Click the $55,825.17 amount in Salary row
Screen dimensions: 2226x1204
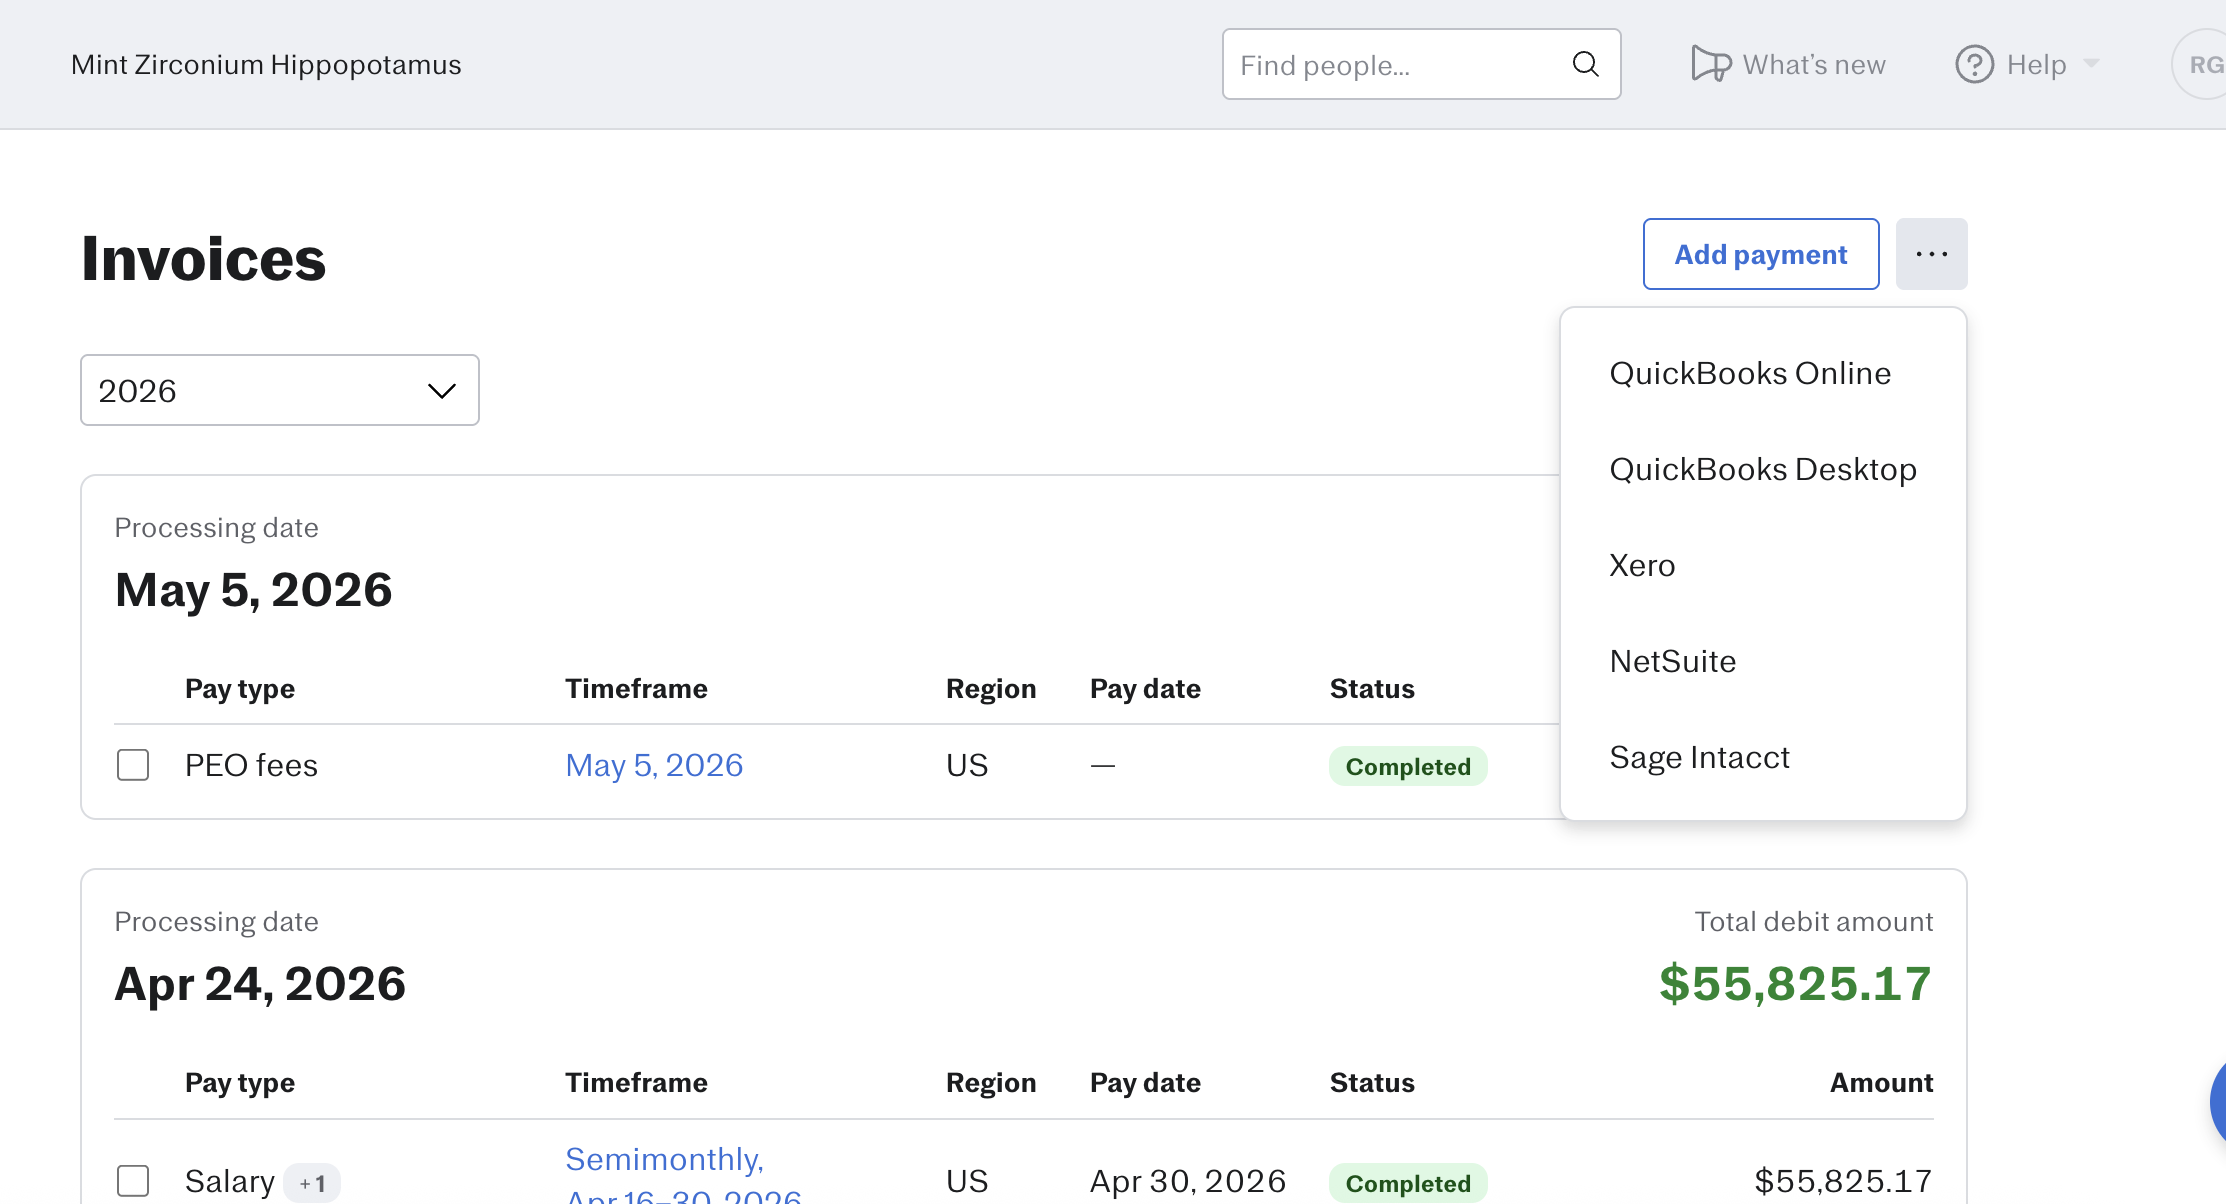point(1843,1181)
